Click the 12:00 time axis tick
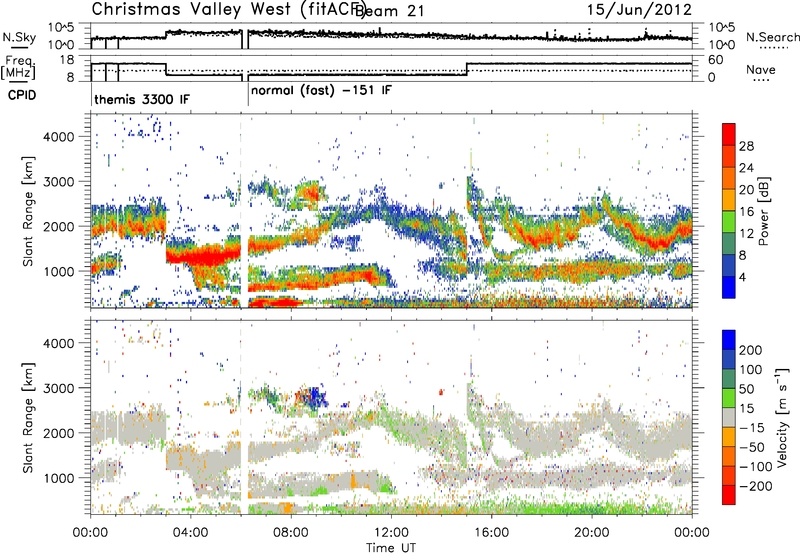This screenshot has width=800, height=554. 391,532
